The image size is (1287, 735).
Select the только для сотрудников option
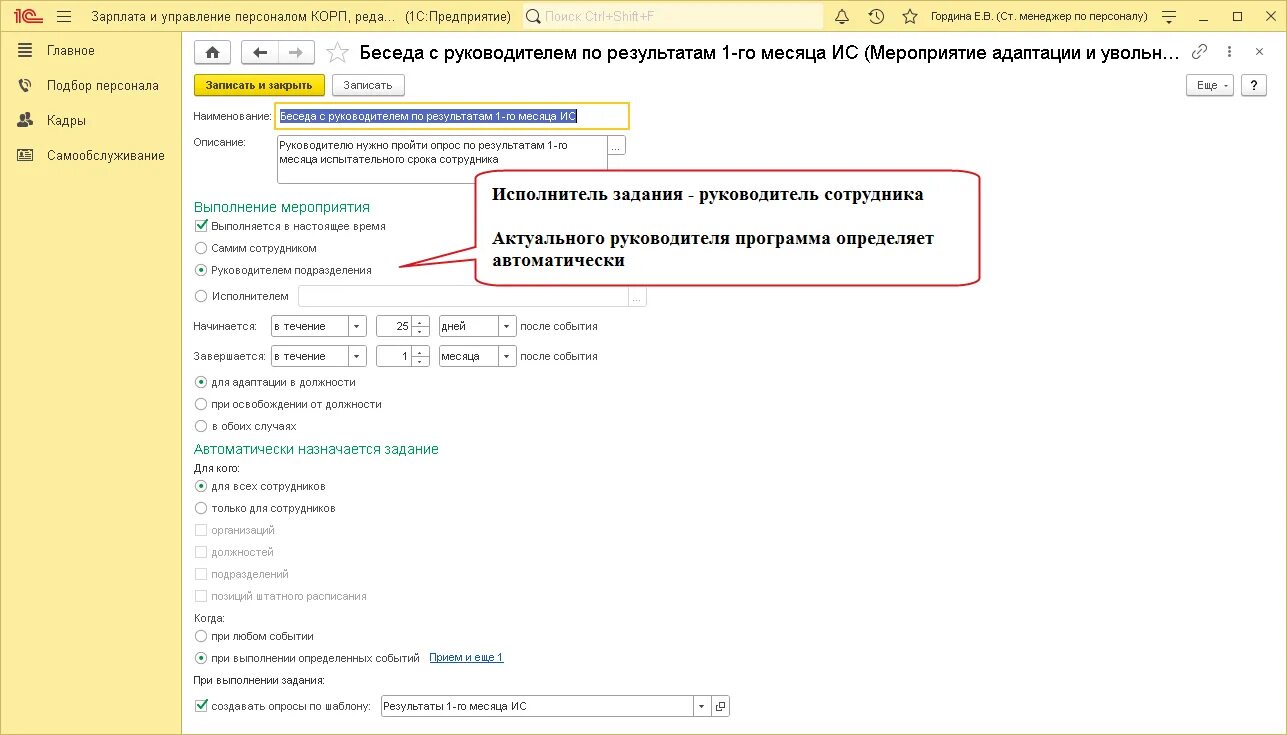201,508
